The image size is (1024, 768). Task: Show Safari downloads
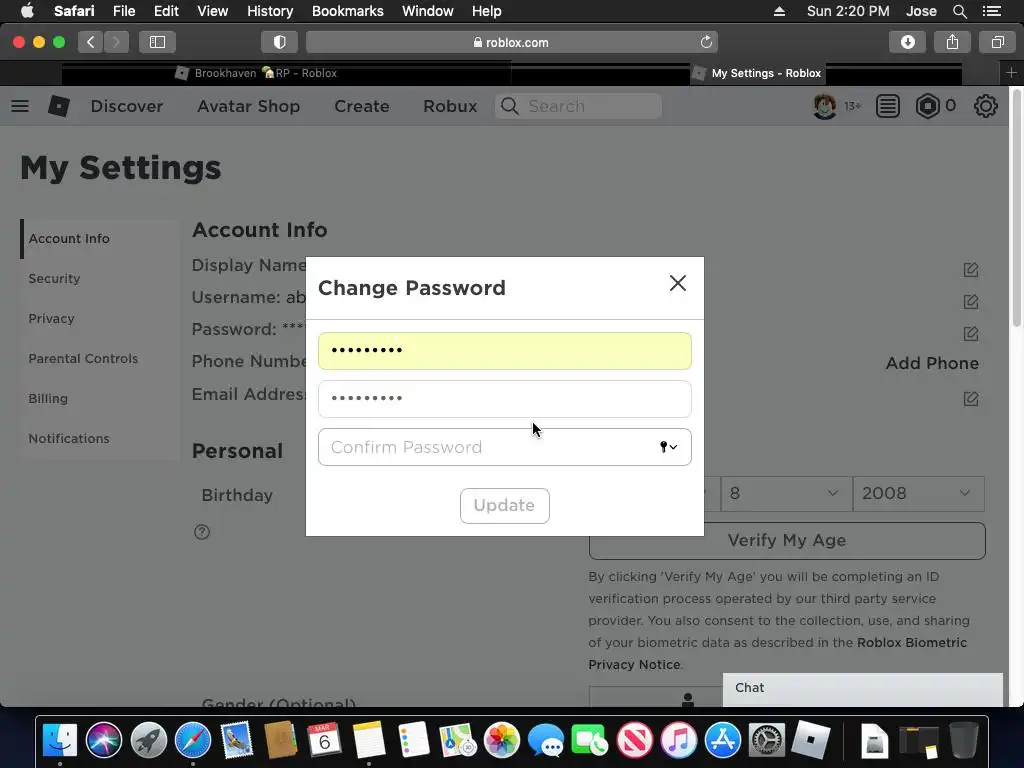tap(907, 42)
